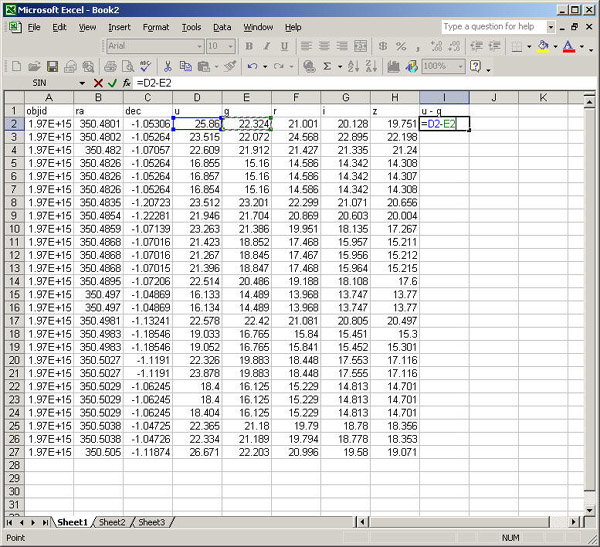Toggle Align Right
Screen dimensions: 600x547
pos(342,46)
